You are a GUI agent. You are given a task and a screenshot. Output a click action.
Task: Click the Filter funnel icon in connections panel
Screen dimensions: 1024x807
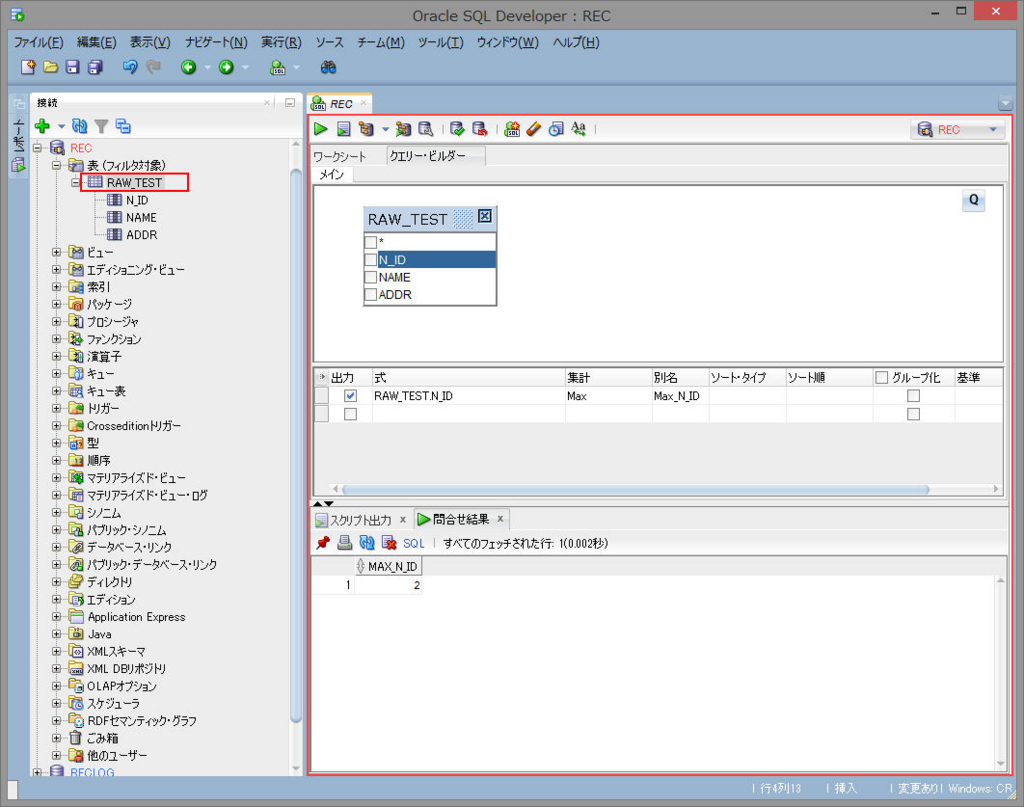[x=101, y=125]
